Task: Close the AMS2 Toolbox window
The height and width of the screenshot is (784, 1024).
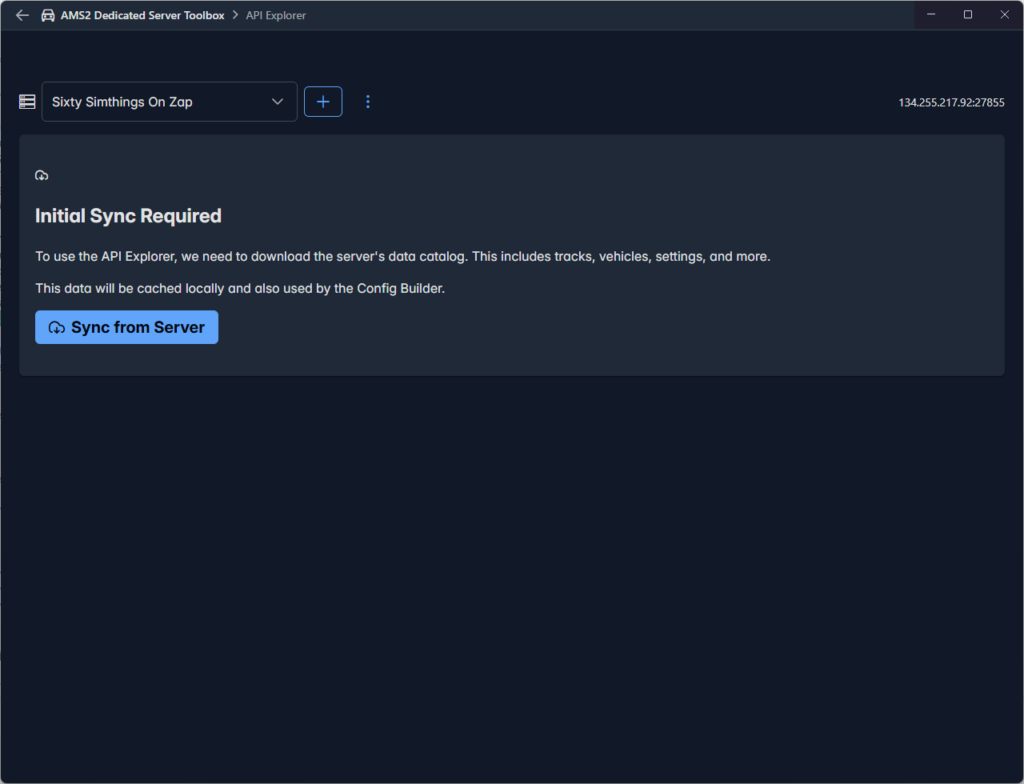Action: pyautogui.click(x=1004, y=15)
